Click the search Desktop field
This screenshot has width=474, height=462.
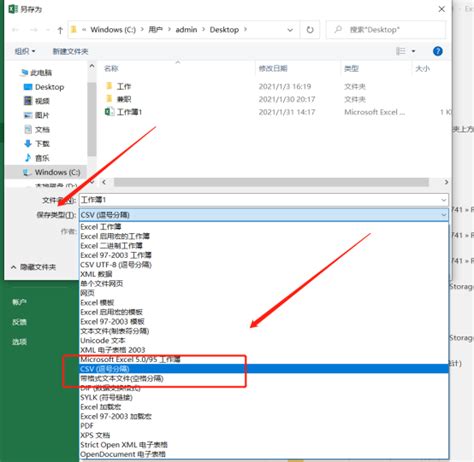tap(386, 30)
